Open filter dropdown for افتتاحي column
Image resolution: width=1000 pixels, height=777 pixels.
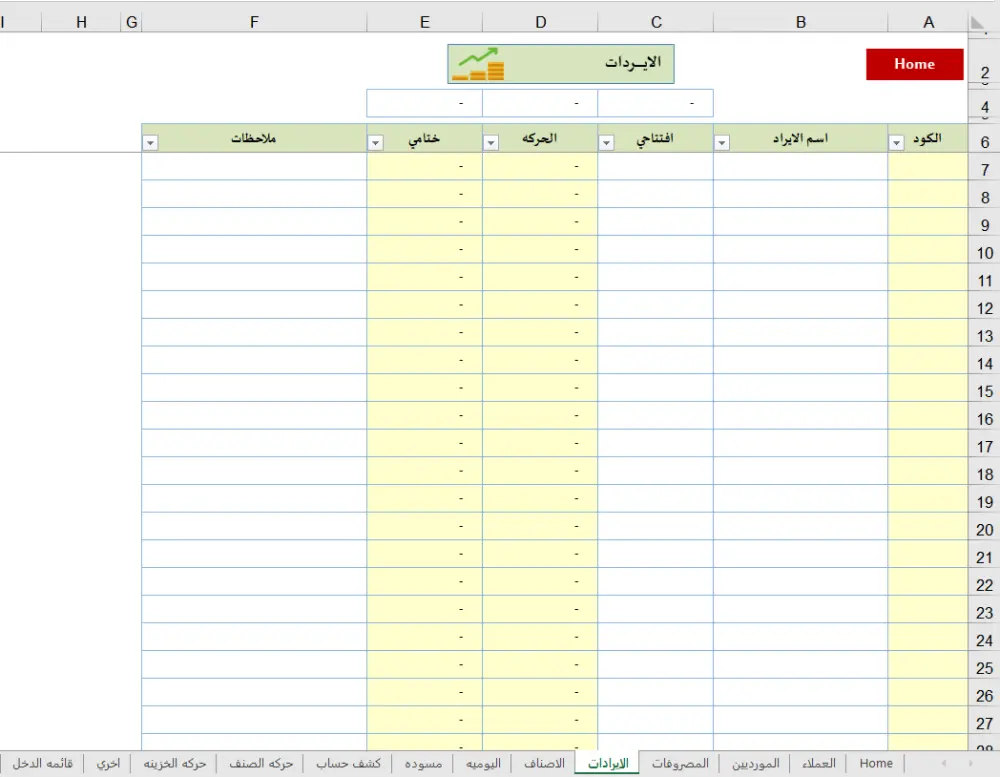tap(606, 143)
